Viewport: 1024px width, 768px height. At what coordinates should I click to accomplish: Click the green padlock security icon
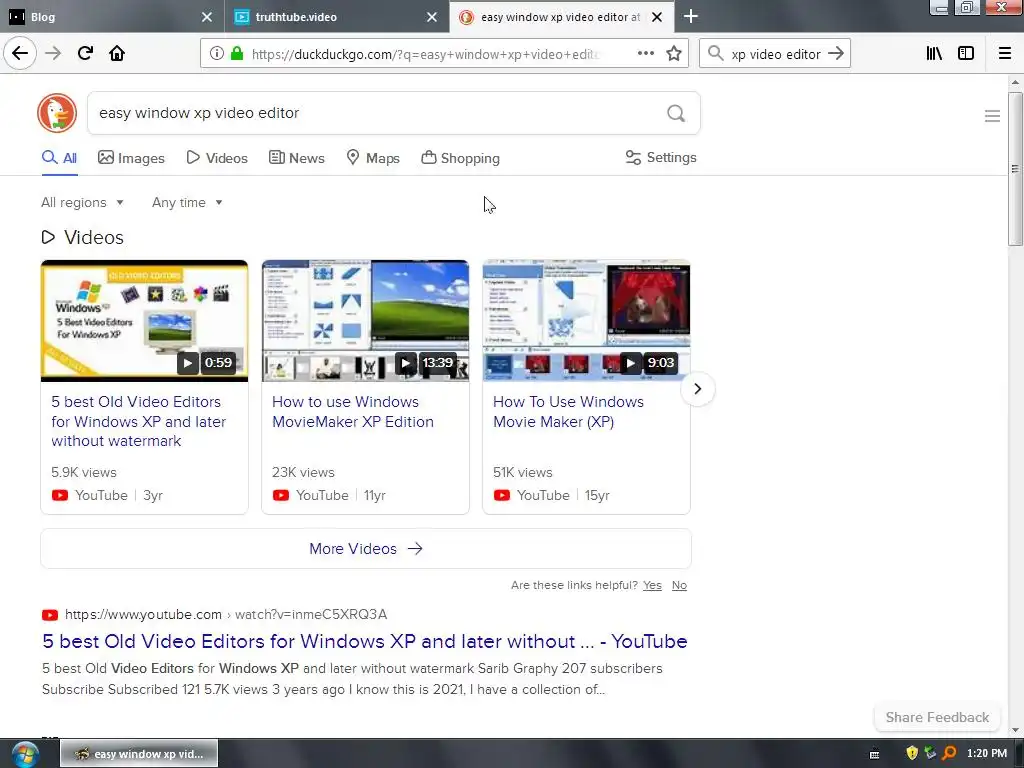pyautogui.click(x=237, y=54)
